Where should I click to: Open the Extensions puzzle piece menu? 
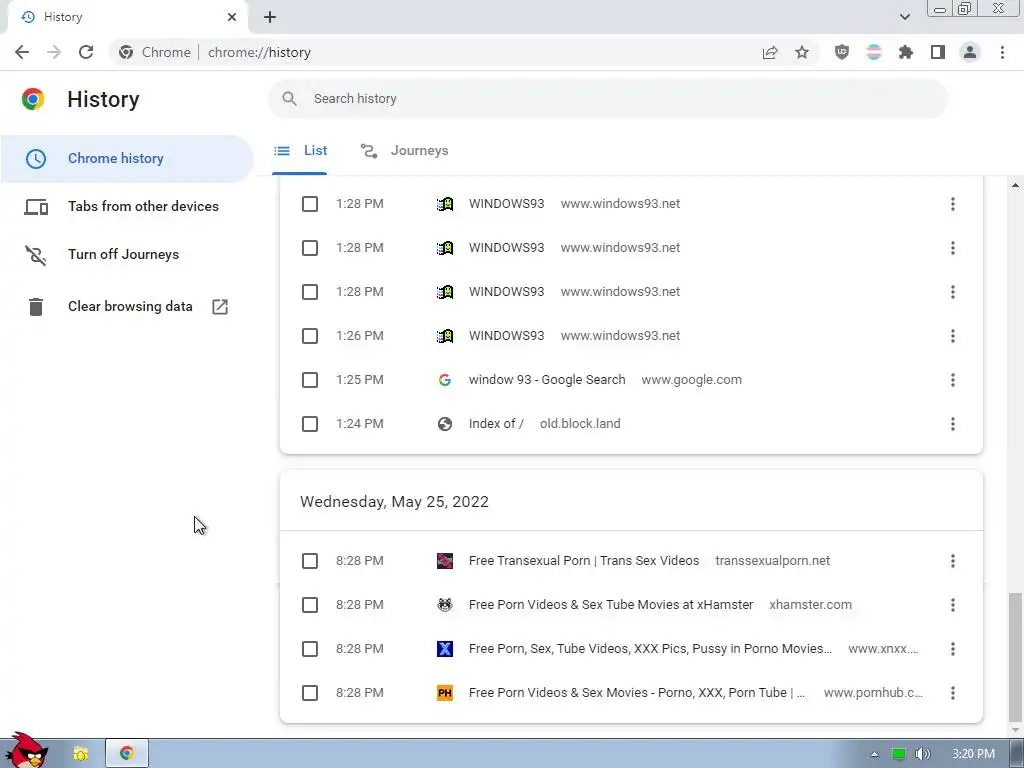[906, 52]
